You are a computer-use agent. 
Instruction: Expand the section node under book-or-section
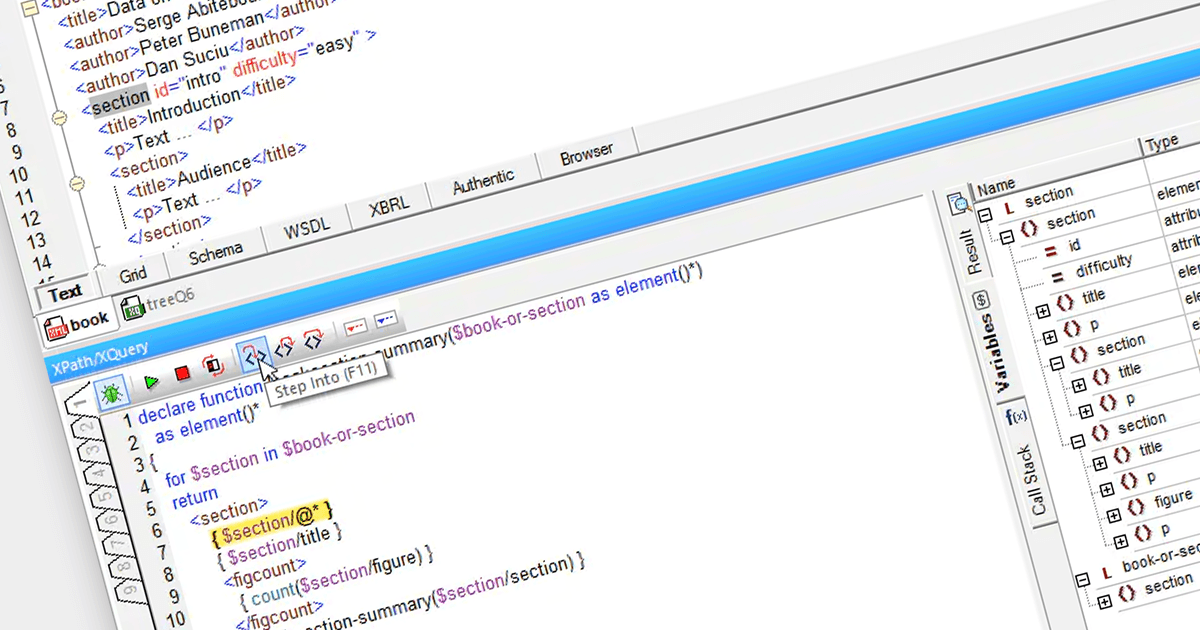pyautogui.click(x=1105, y=601)
